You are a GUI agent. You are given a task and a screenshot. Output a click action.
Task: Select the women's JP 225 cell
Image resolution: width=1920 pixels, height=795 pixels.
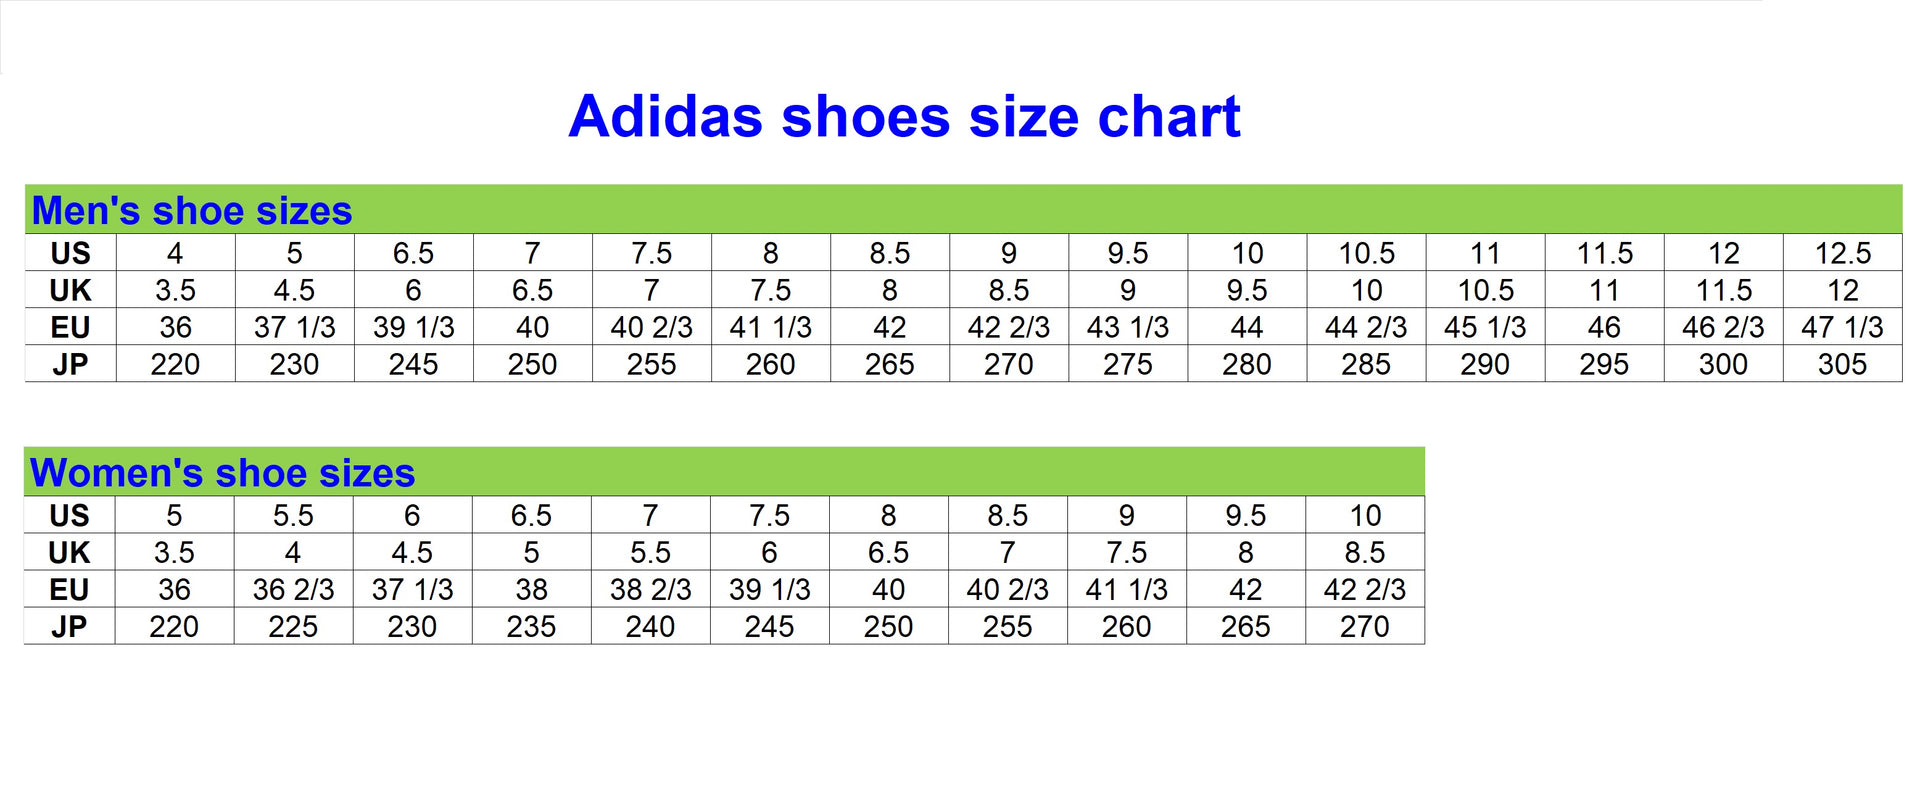293,626
